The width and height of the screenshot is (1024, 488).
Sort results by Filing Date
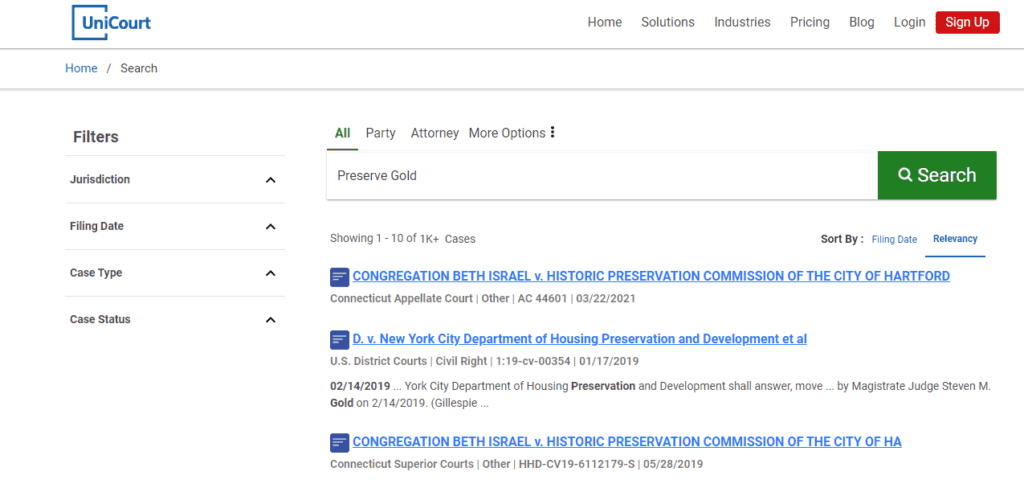894,240
